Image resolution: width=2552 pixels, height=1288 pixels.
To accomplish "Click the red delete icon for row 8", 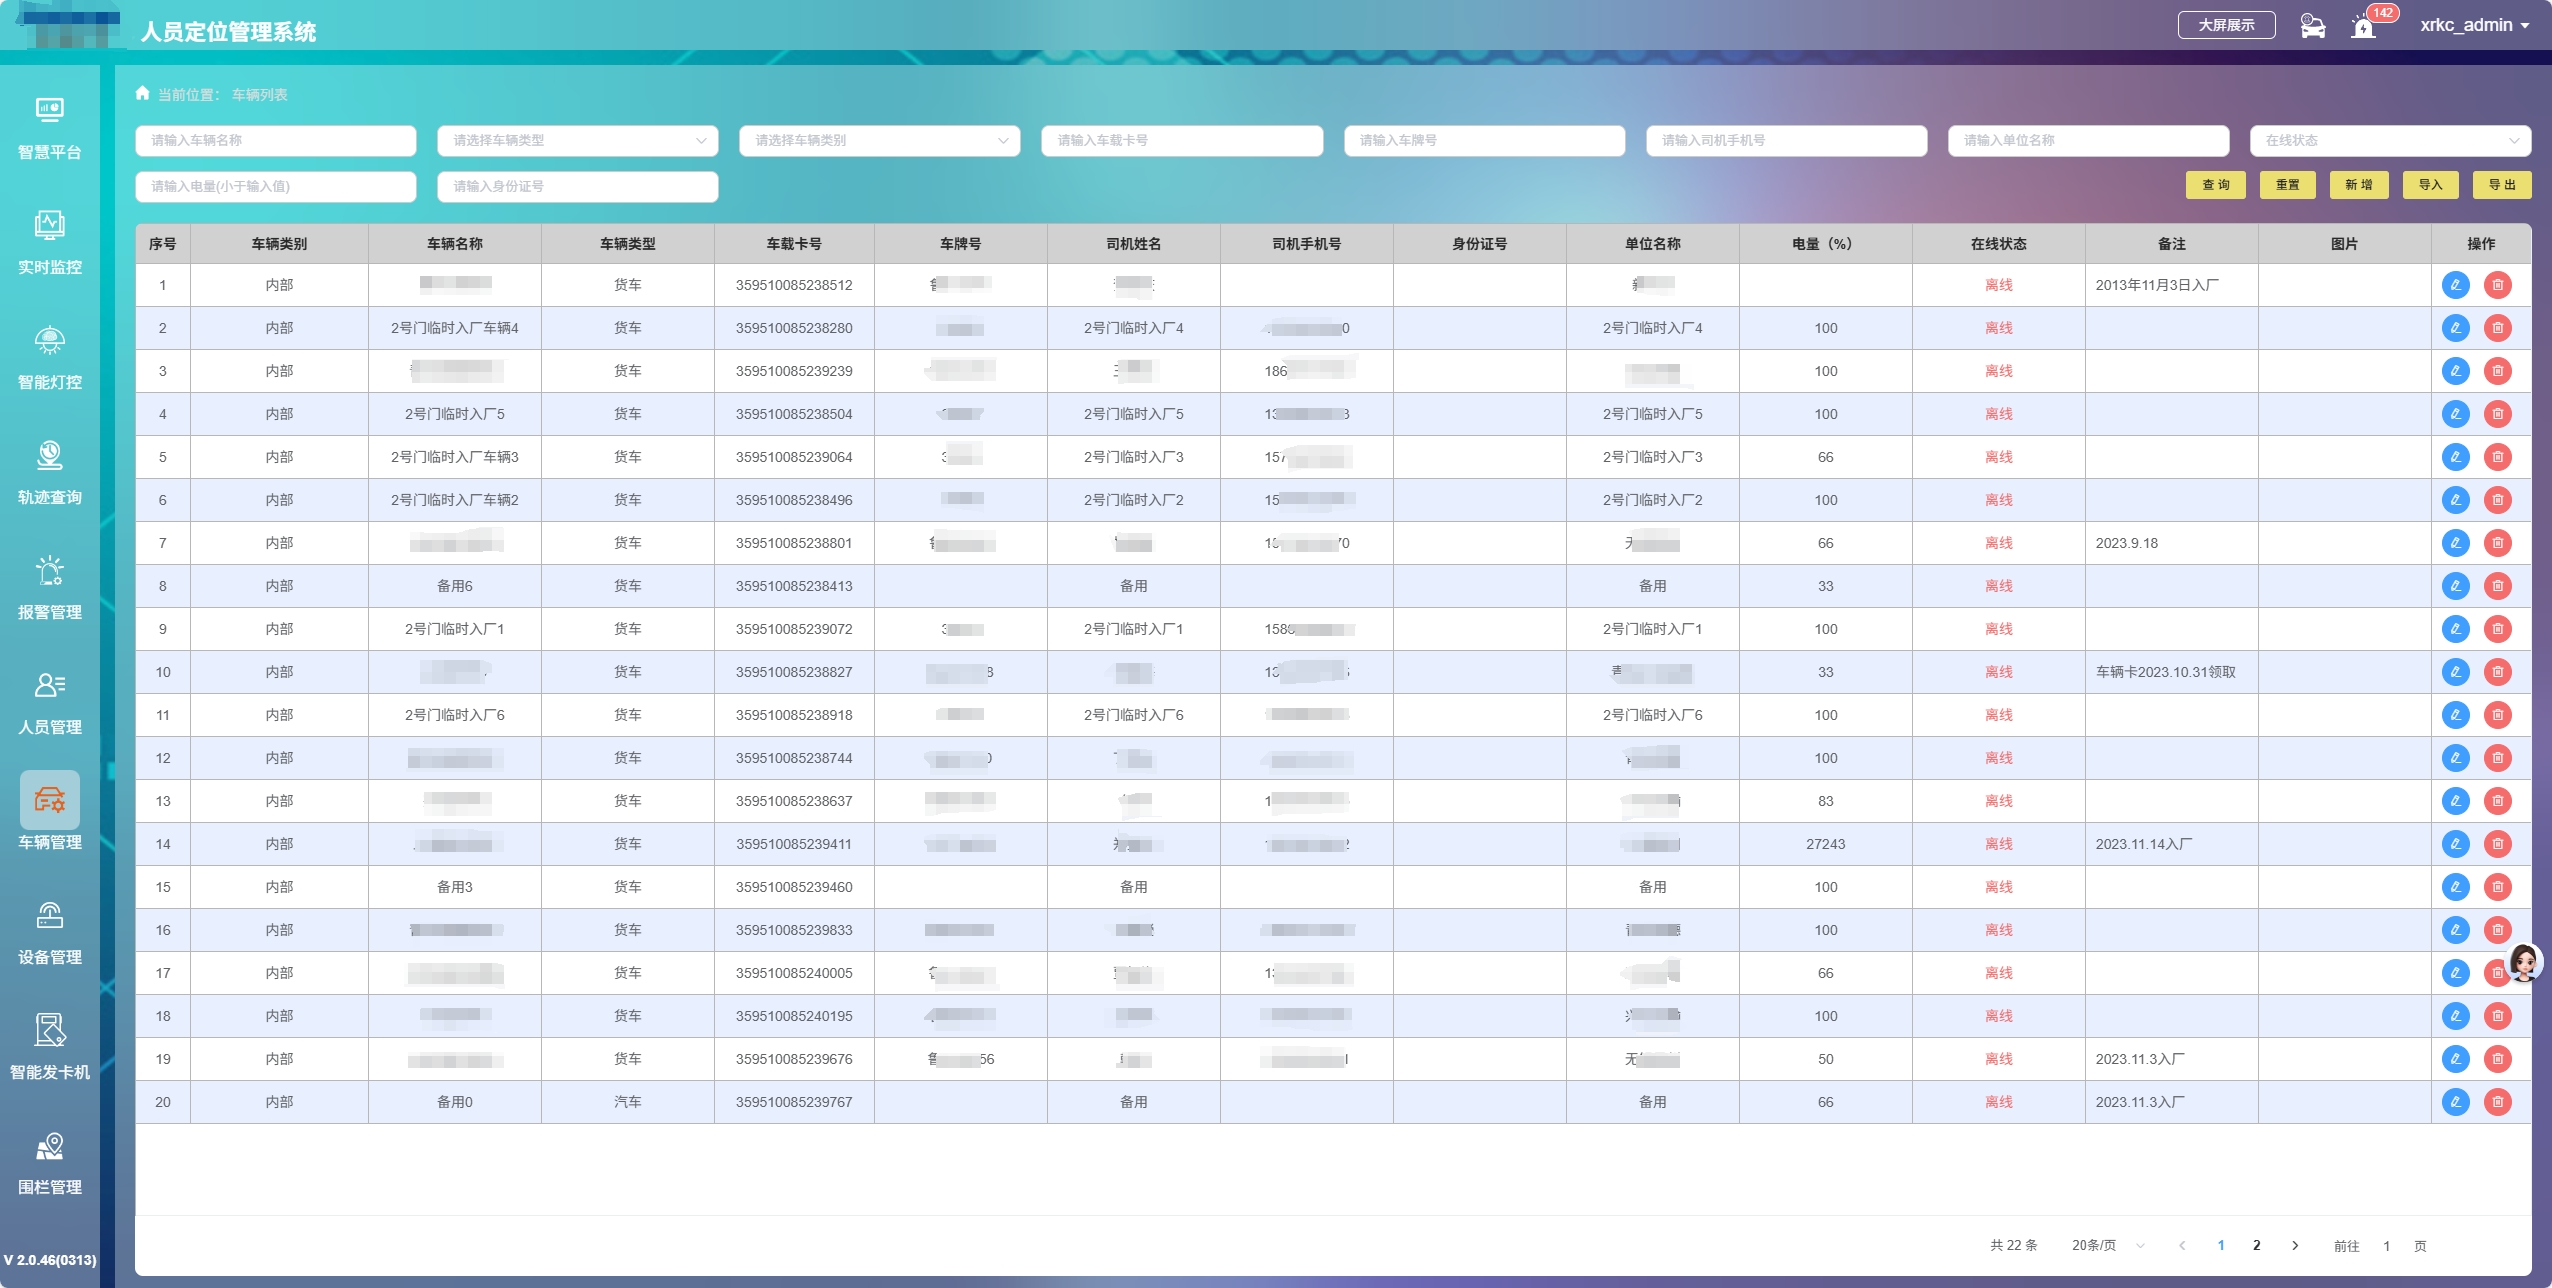I will pos(2497,586).
